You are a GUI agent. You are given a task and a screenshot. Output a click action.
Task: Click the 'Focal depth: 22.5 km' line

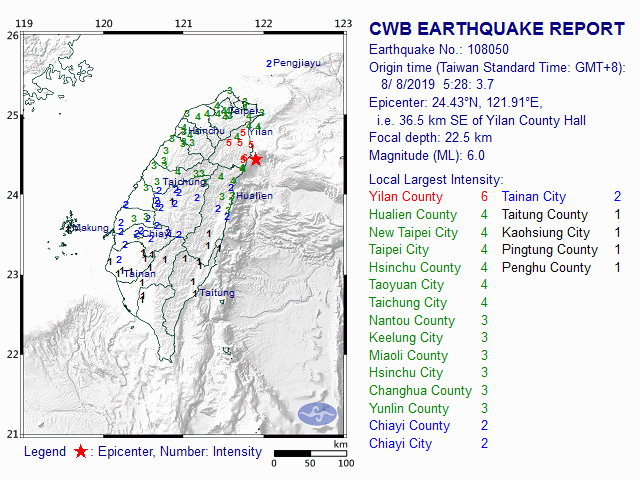430,138
